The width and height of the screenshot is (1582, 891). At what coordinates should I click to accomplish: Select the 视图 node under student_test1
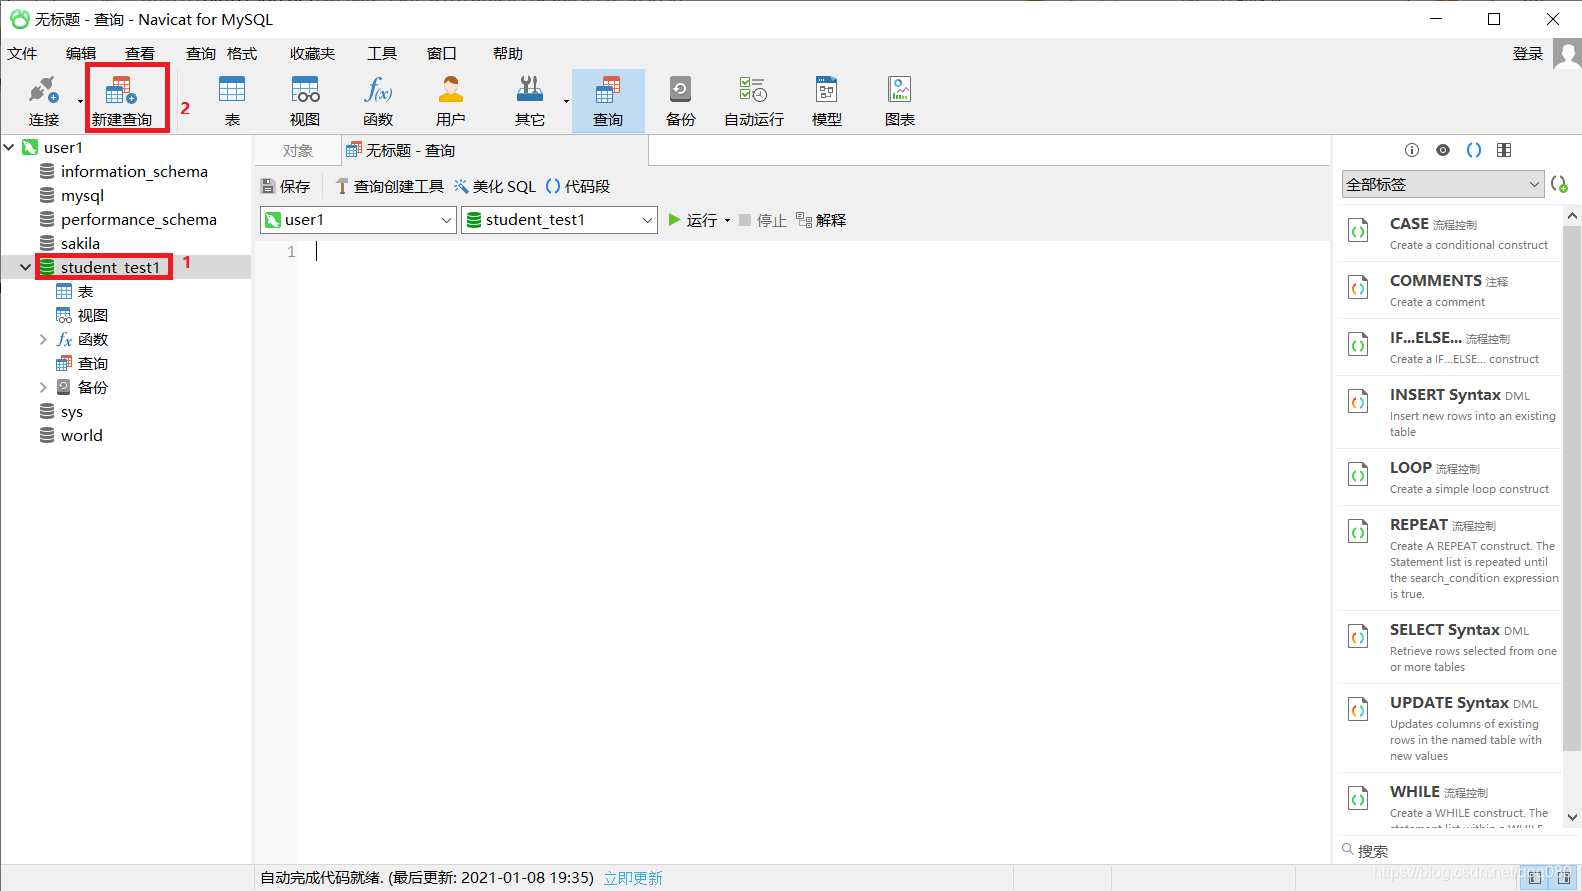(x=92, y=315)
